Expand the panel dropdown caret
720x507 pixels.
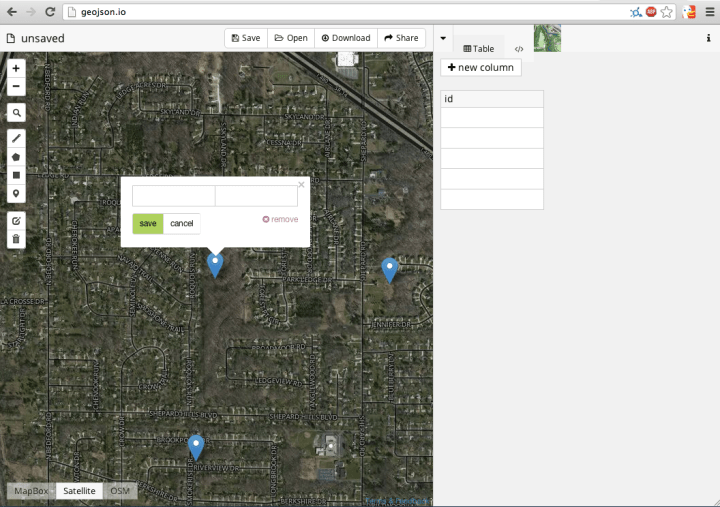coord(442,38)
